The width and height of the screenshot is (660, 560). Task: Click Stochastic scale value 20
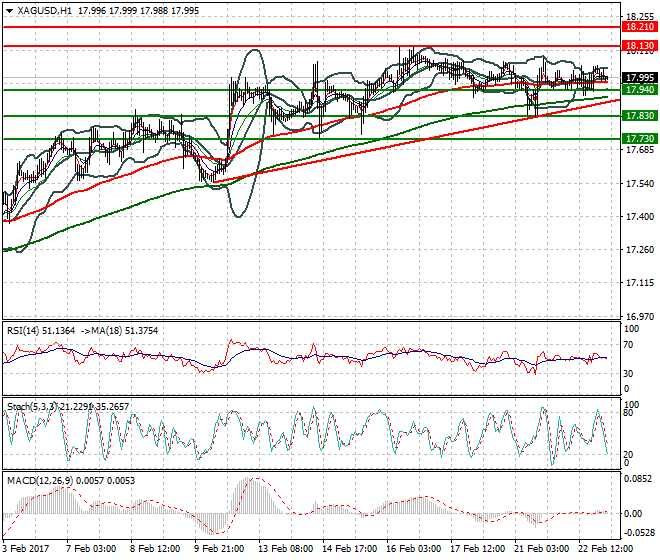click(x=628, y=455)
